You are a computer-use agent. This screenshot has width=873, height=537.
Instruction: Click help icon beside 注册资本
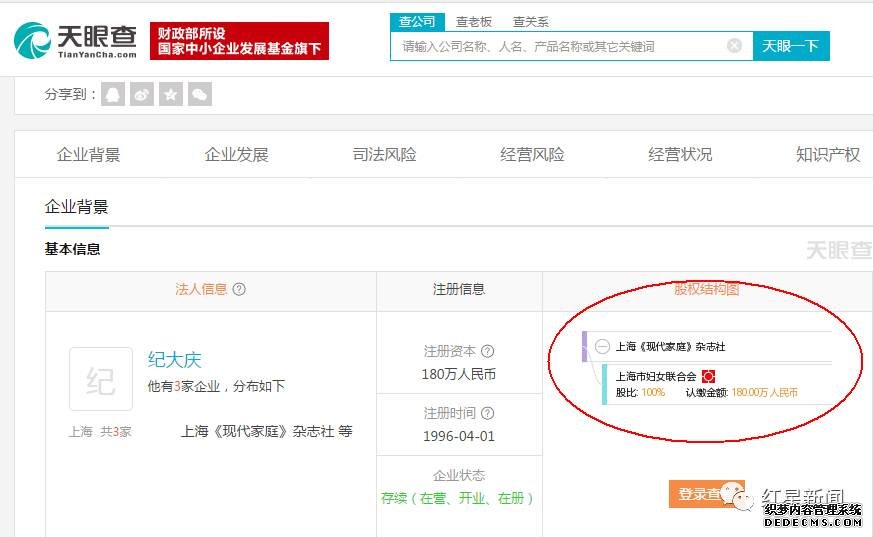[x=487, y=351]
